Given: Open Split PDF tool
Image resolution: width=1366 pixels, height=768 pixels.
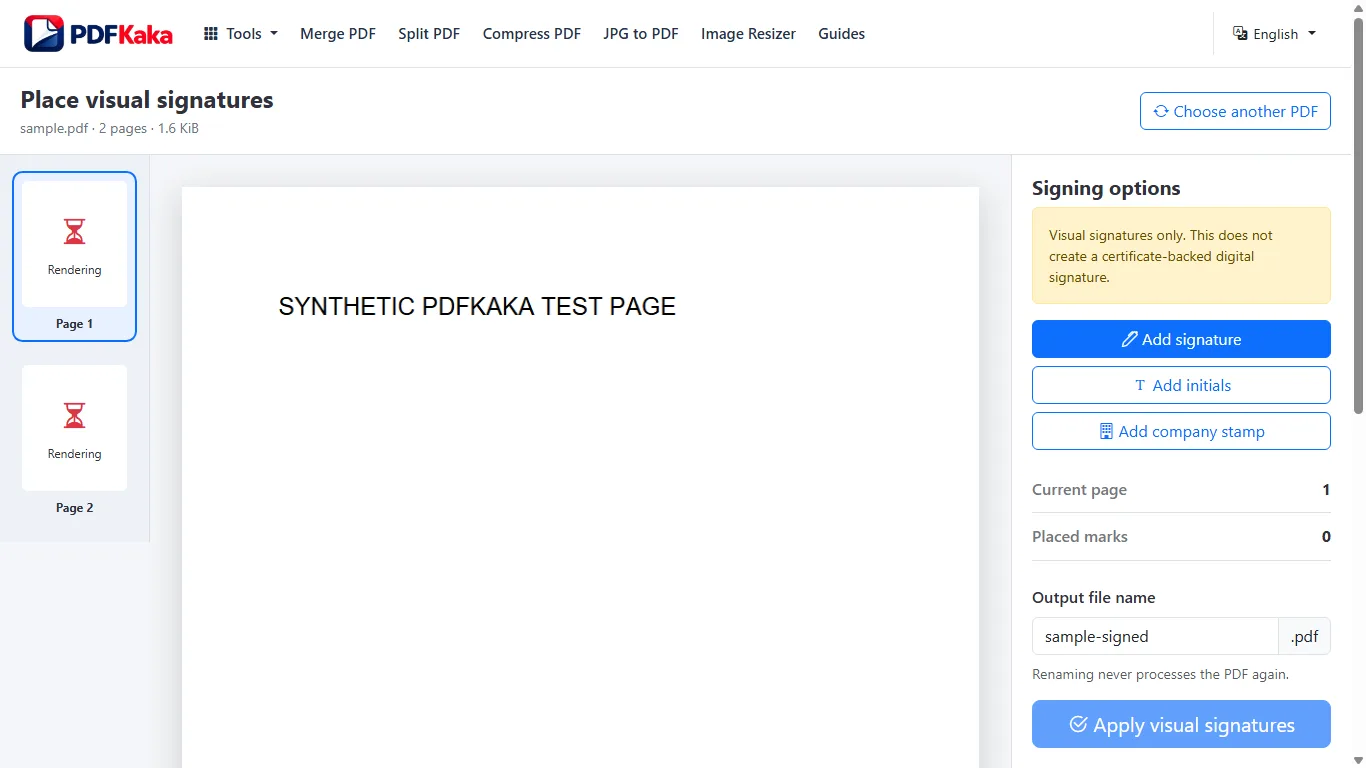Looking at the screenshot, I should 429,34.
